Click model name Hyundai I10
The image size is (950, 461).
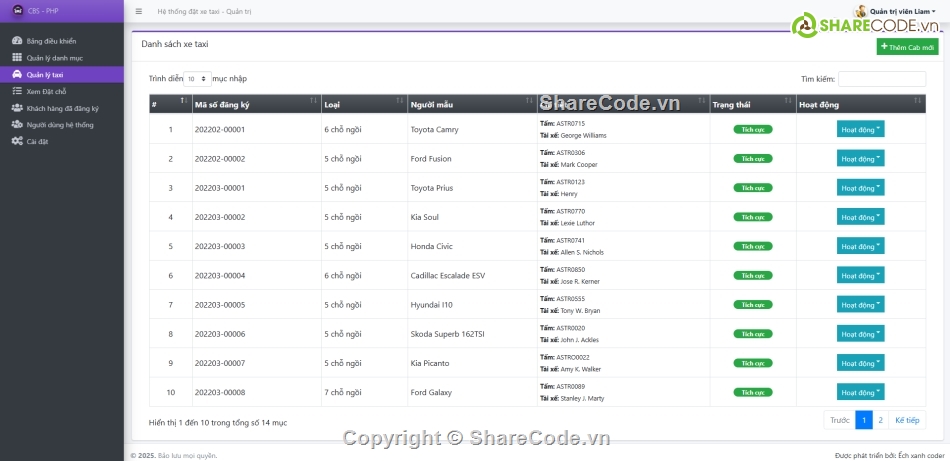pyautogui.click(x=431, y=305)
